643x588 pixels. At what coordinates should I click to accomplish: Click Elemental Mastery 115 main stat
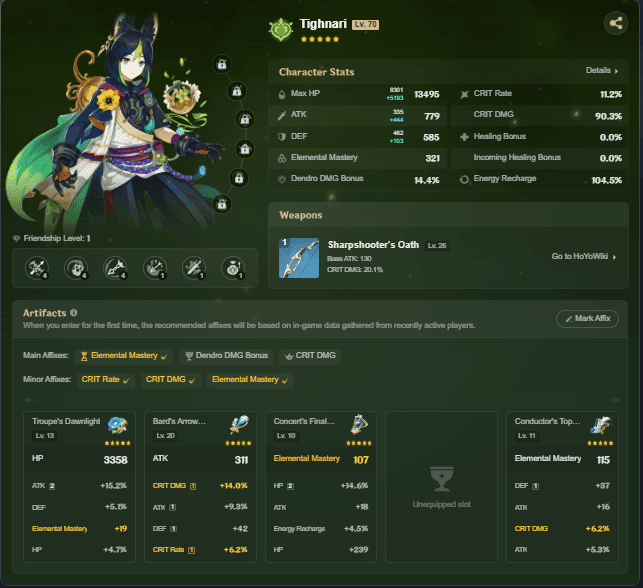coord(562,459)
